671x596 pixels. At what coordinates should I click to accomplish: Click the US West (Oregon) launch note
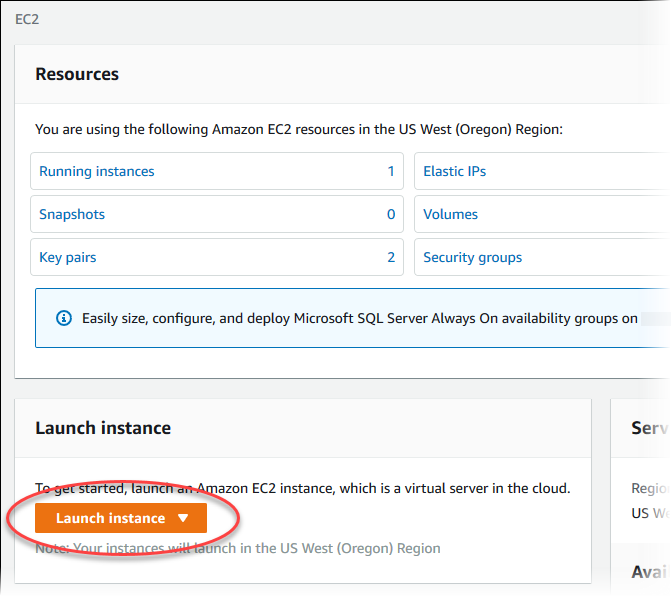(238, 548)
